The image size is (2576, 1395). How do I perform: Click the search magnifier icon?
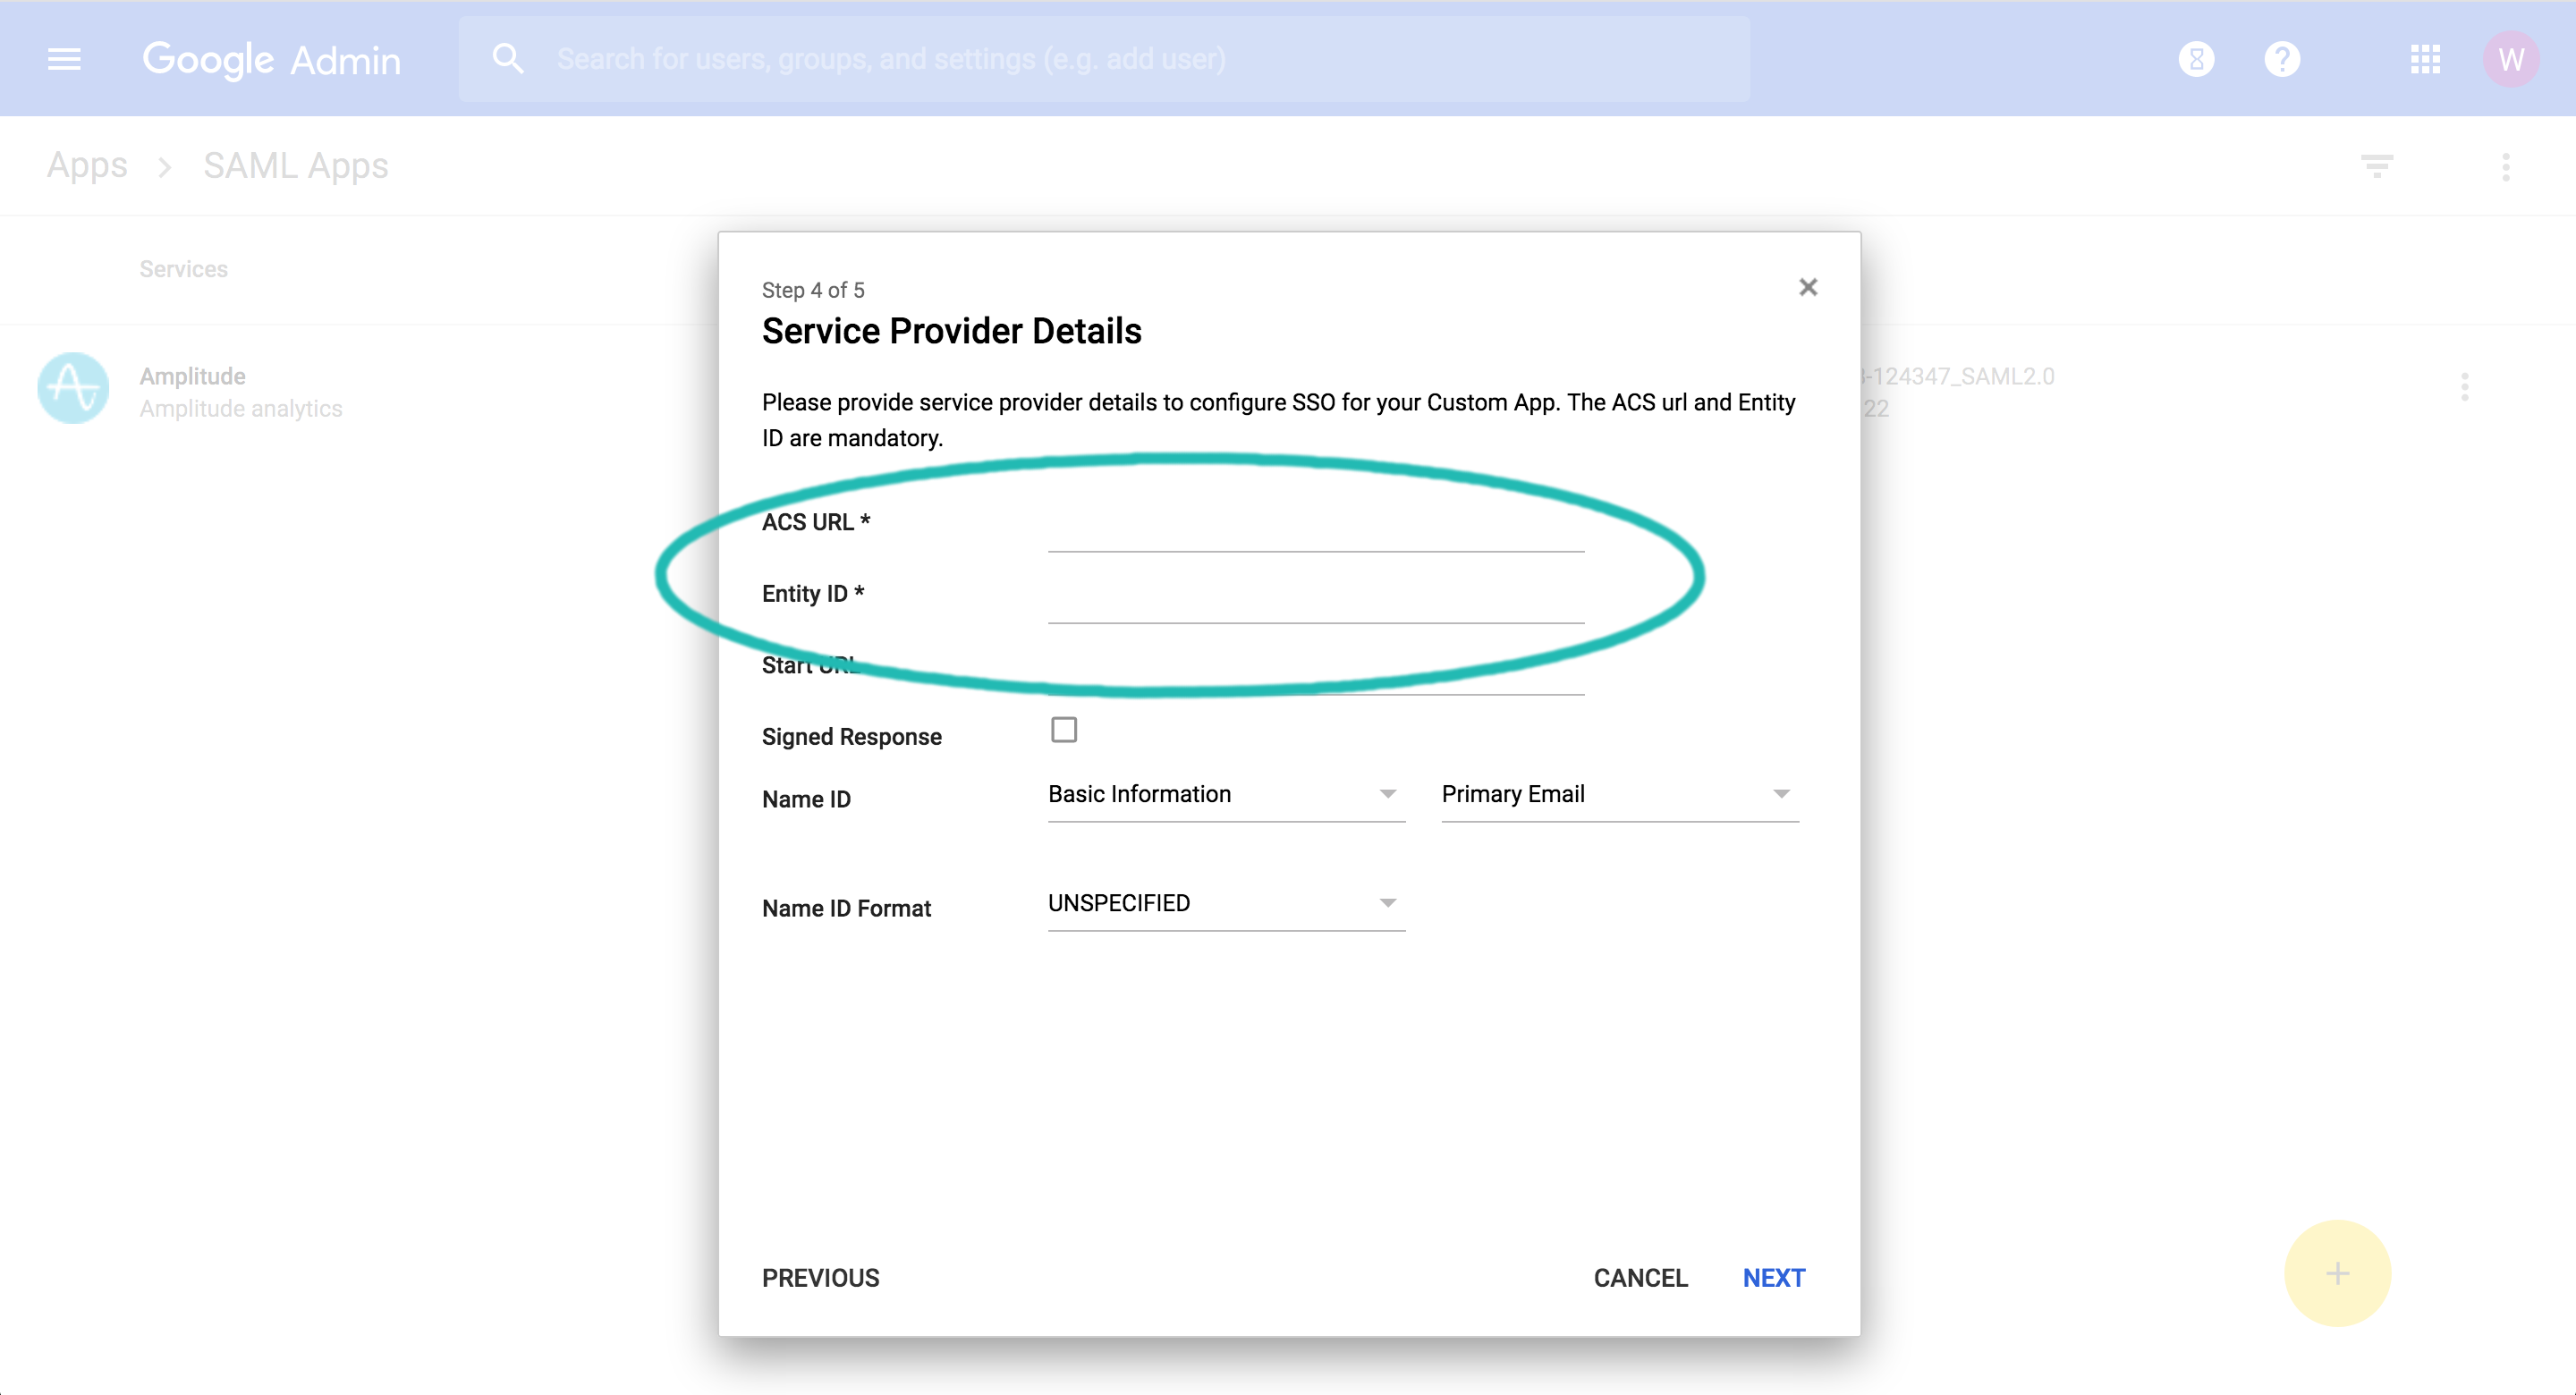coord(508,59)
